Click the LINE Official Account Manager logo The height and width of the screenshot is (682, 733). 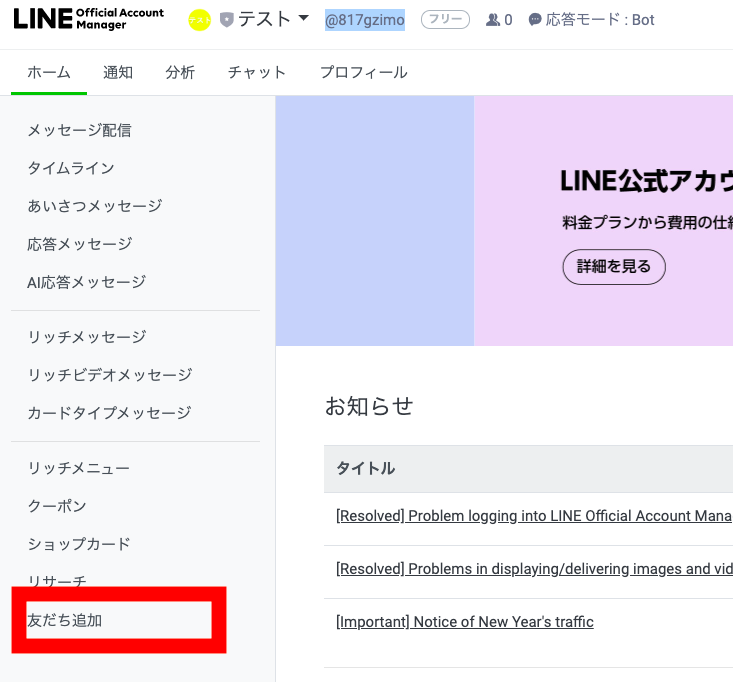pyautogui.click(x=89, y=19)
